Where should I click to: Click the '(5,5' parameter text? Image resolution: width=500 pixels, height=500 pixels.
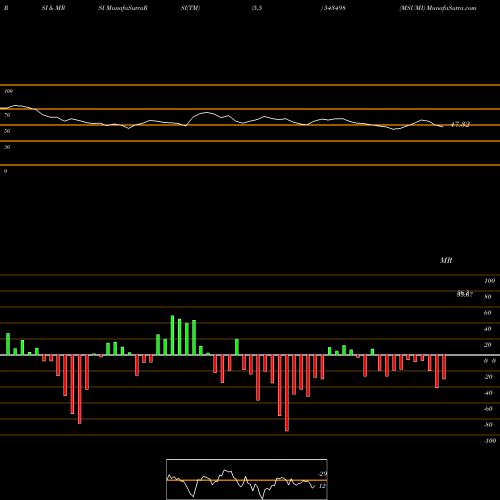pos(257,8)
